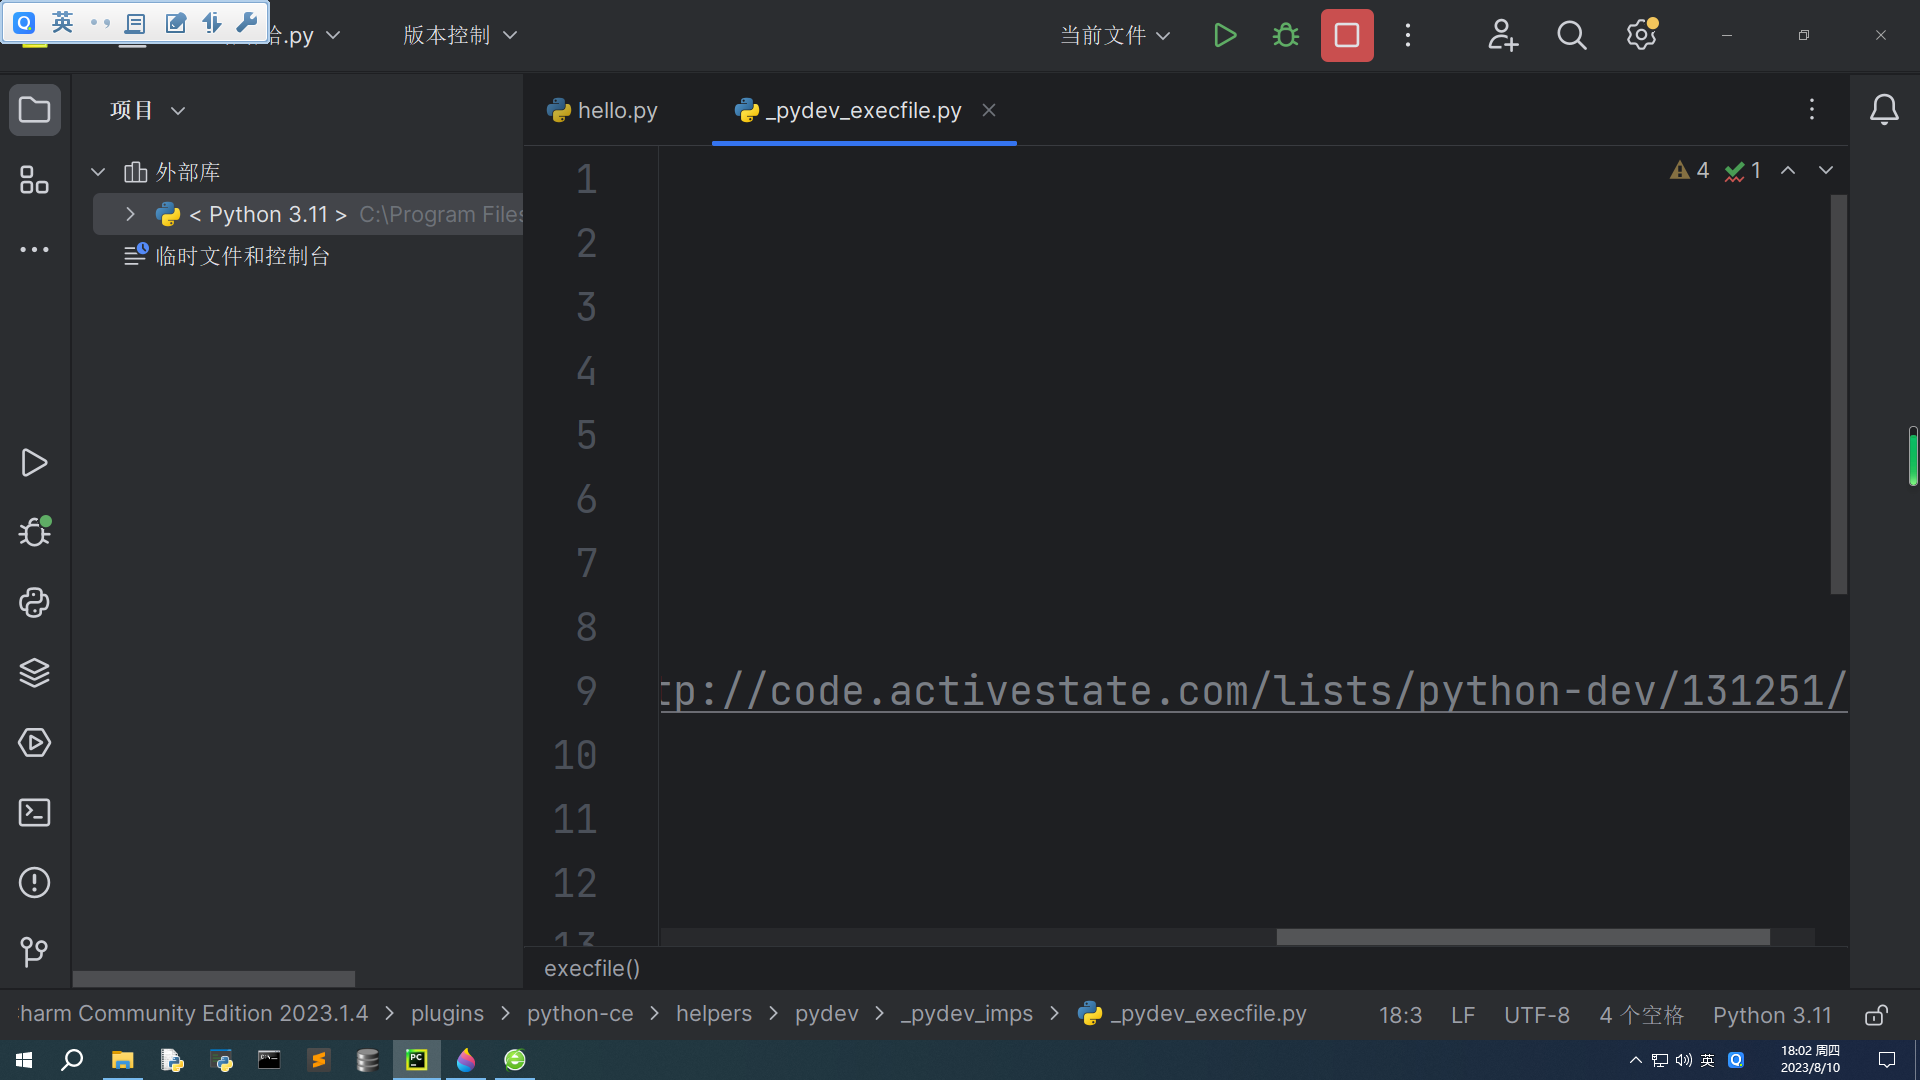Open the Code With Me person icon

[x=1502, y=36]
